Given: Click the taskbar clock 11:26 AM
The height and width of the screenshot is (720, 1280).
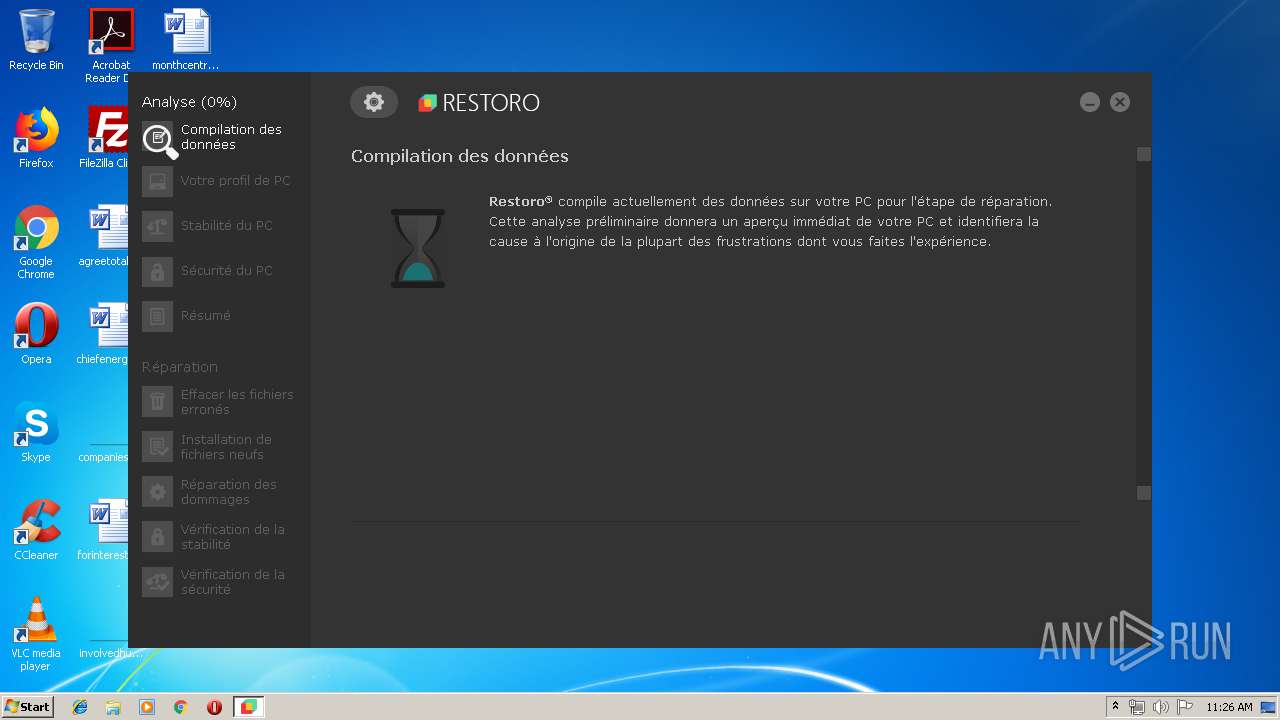Looking at the screenshot, I should pos(1229,707).
